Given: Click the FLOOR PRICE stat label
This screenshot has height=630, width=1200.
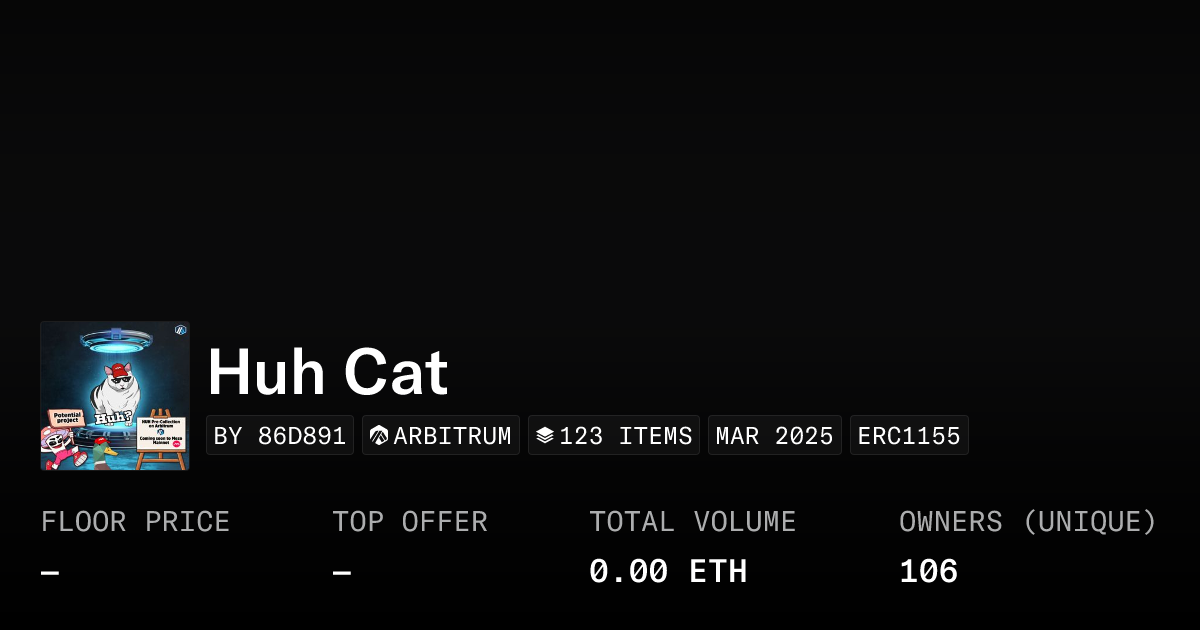Looking at the screenshot, I should pyautogui.click(x=135, y=521).
